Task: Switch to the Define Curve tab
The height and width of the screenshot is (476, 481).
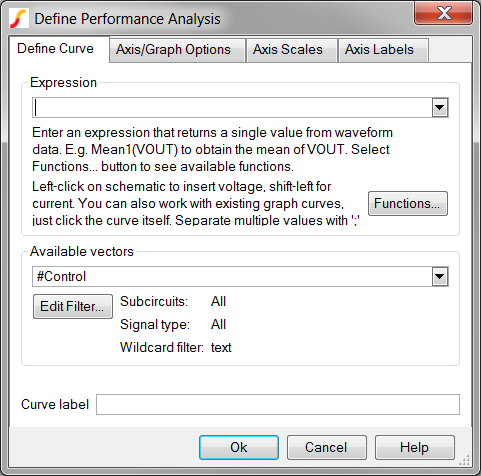Action: (x=56, y=49)
